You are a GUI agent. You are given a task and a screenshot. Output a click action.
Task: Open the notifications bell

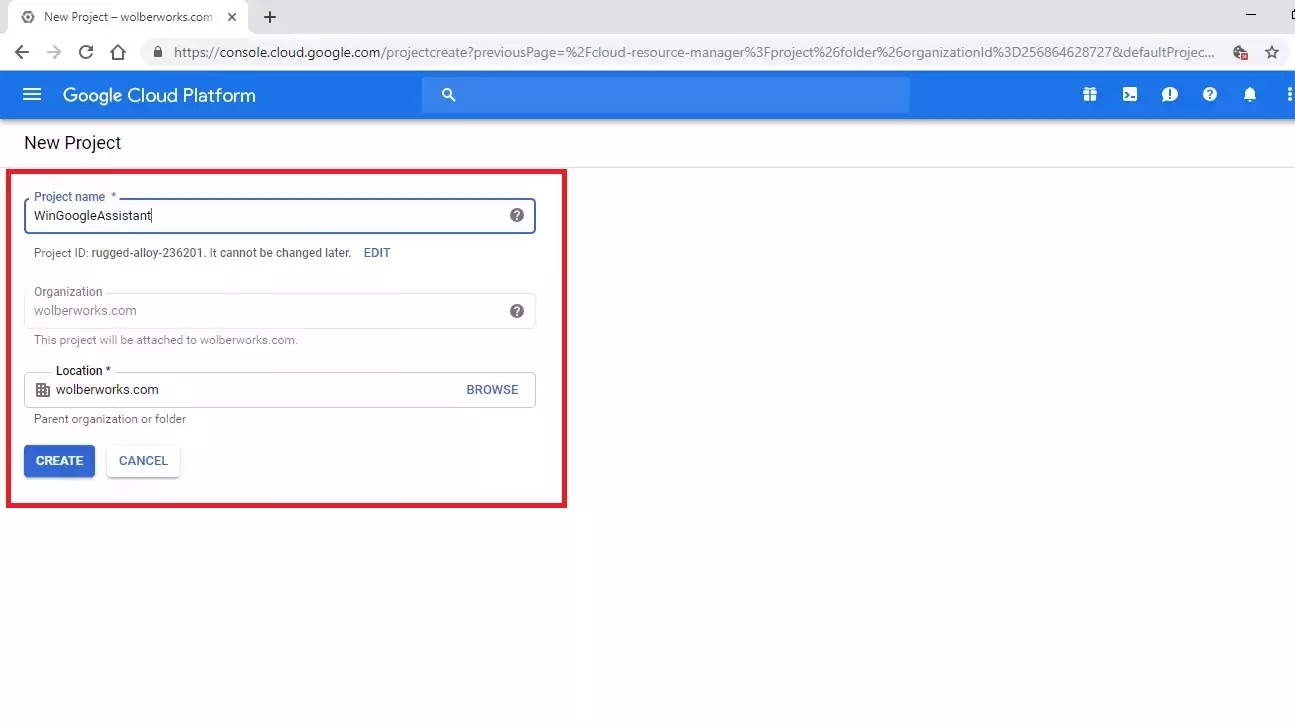(1249, 95)
